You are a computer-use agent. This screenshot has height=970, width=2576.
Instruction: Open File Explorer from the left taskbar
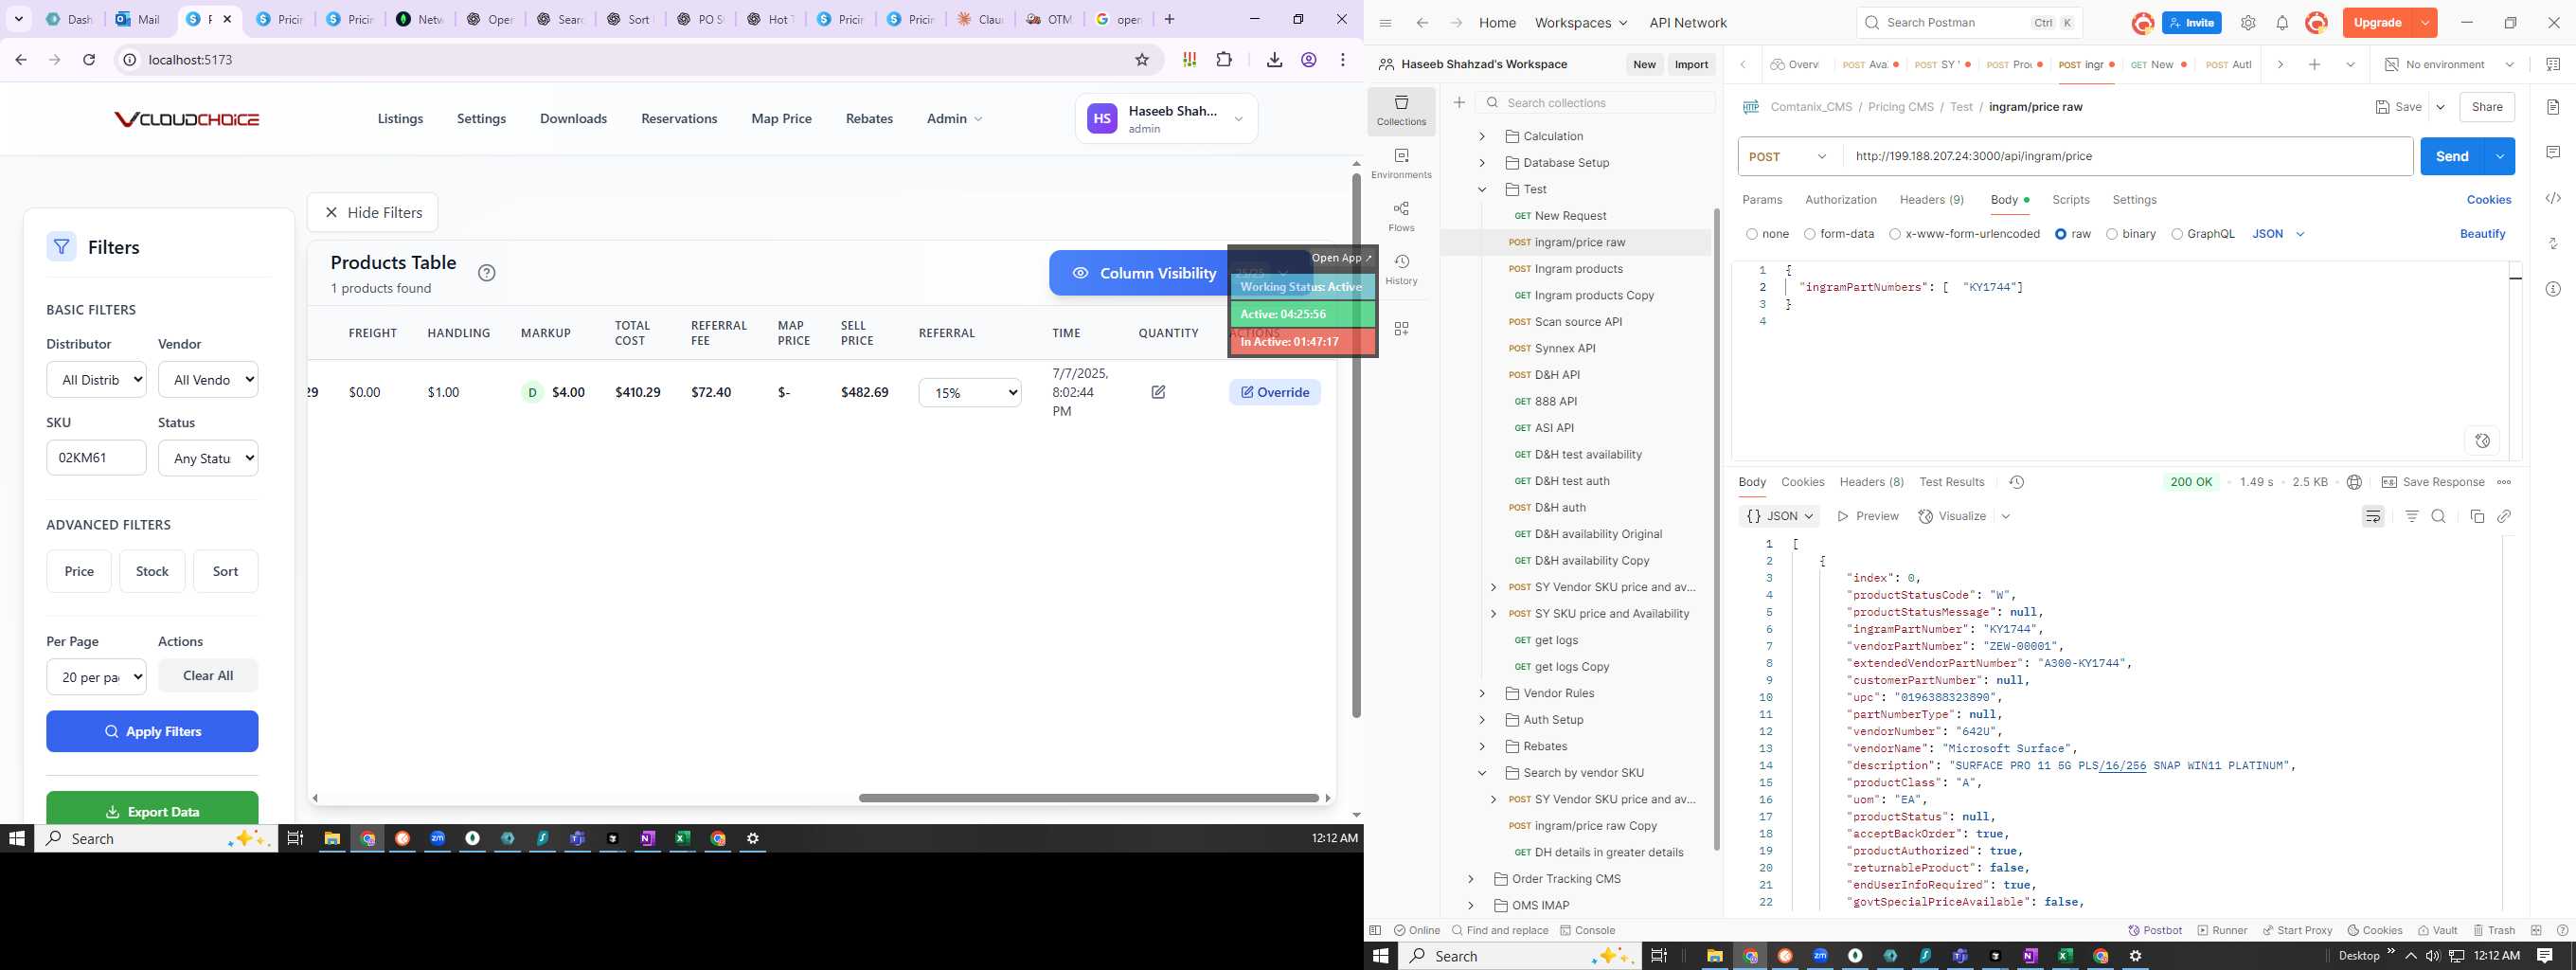332,838
